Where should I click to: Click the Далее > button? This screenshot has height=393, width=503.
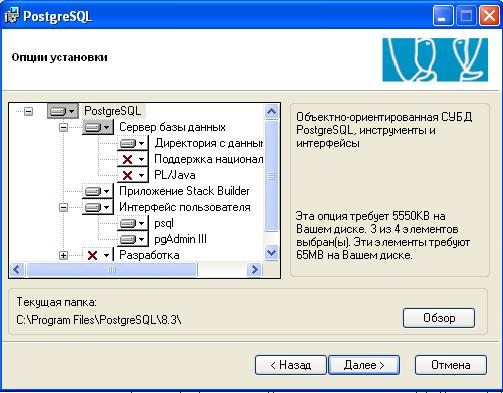pyautogui.click(x=364, y=365)
